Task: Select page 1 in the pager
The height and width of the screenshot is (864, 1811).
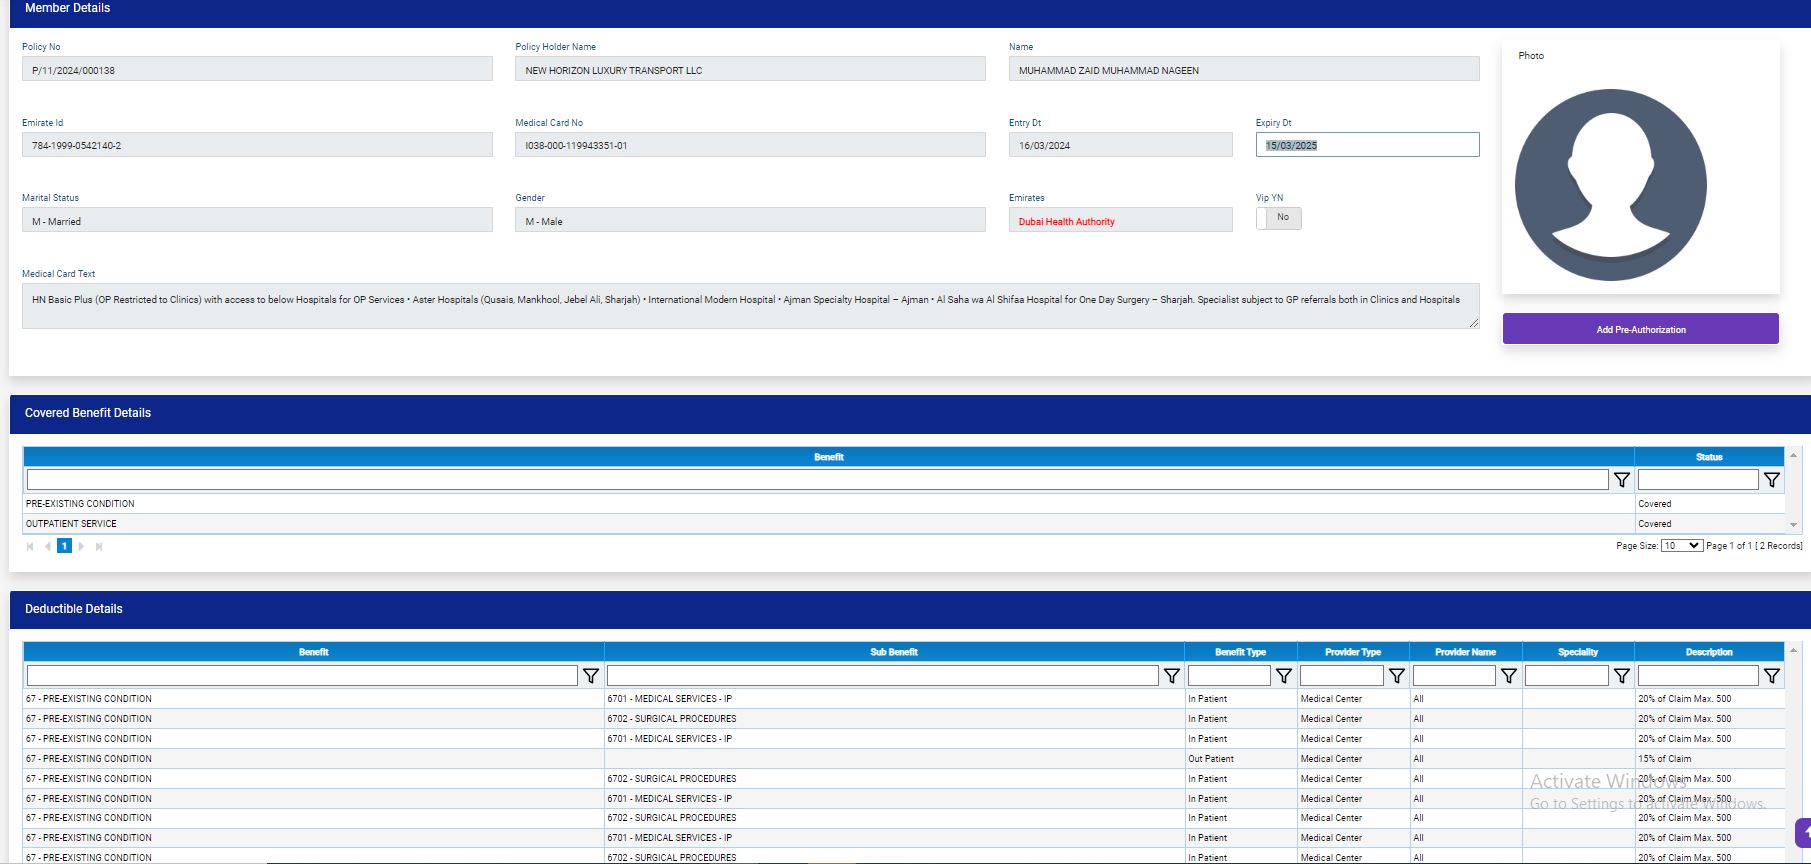Action: tap(64, 546)
